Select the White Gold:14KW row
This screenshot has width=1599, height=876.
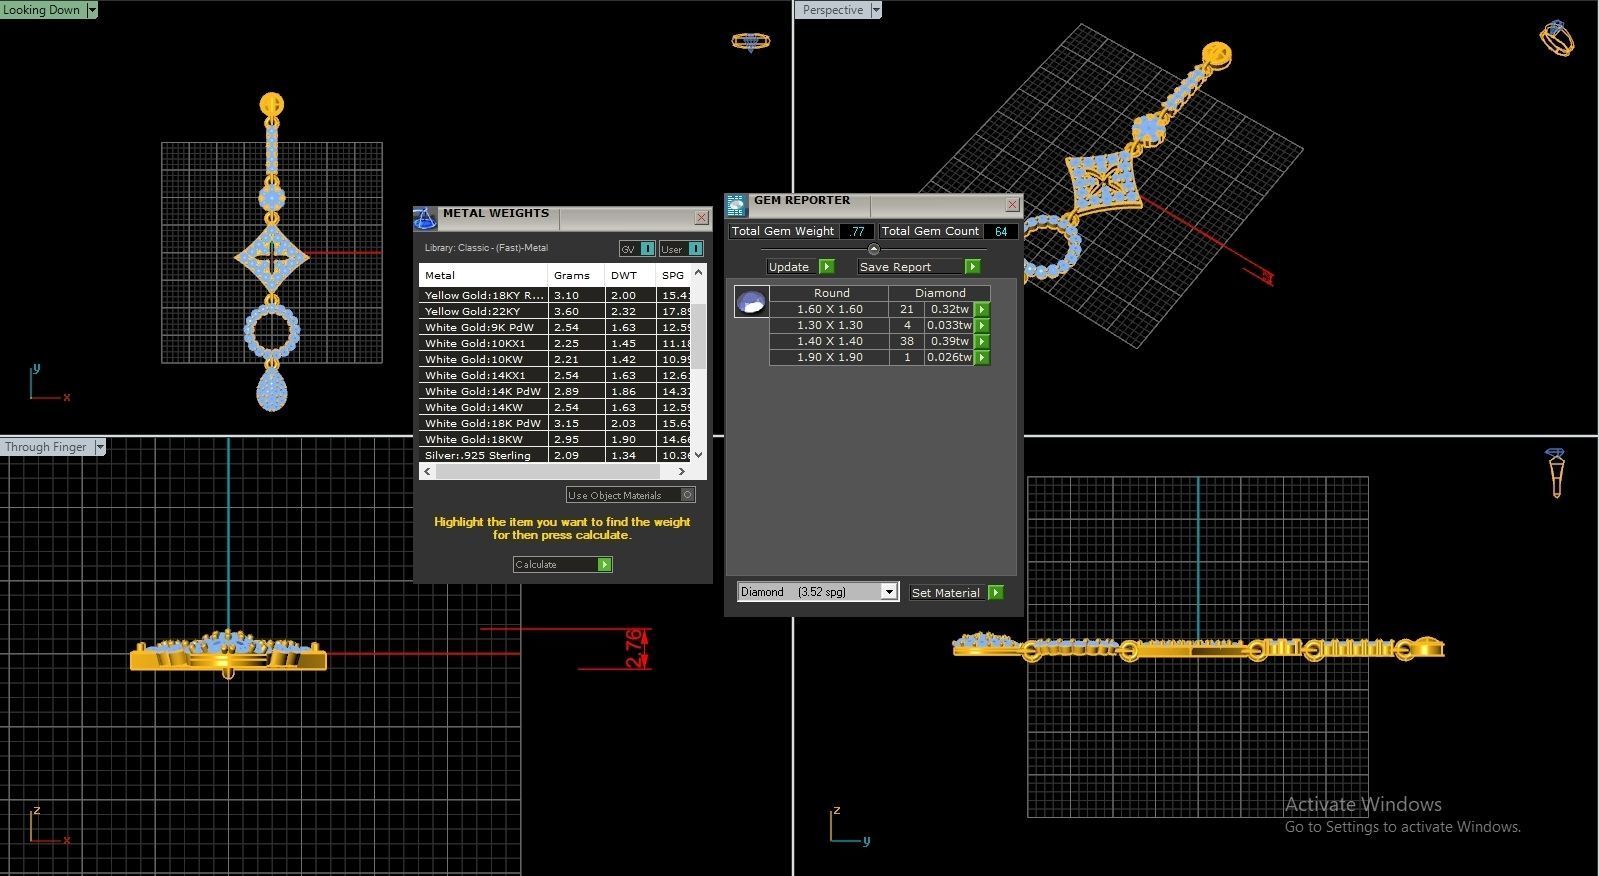[556, 407]
